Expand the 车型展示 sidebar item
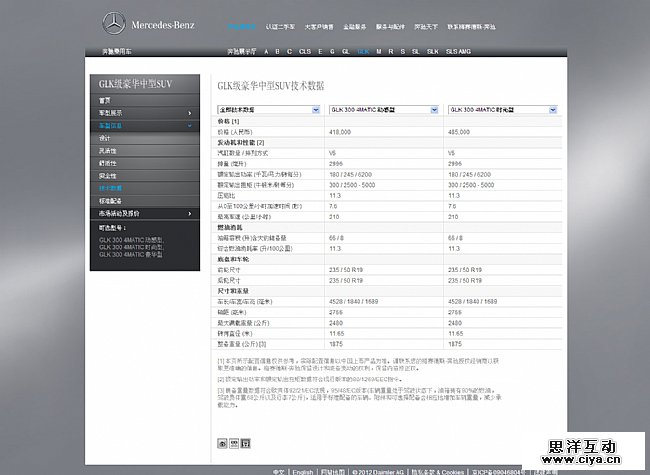Image resolution: width=650 pixels, height=475 pixels. [145, 113]
